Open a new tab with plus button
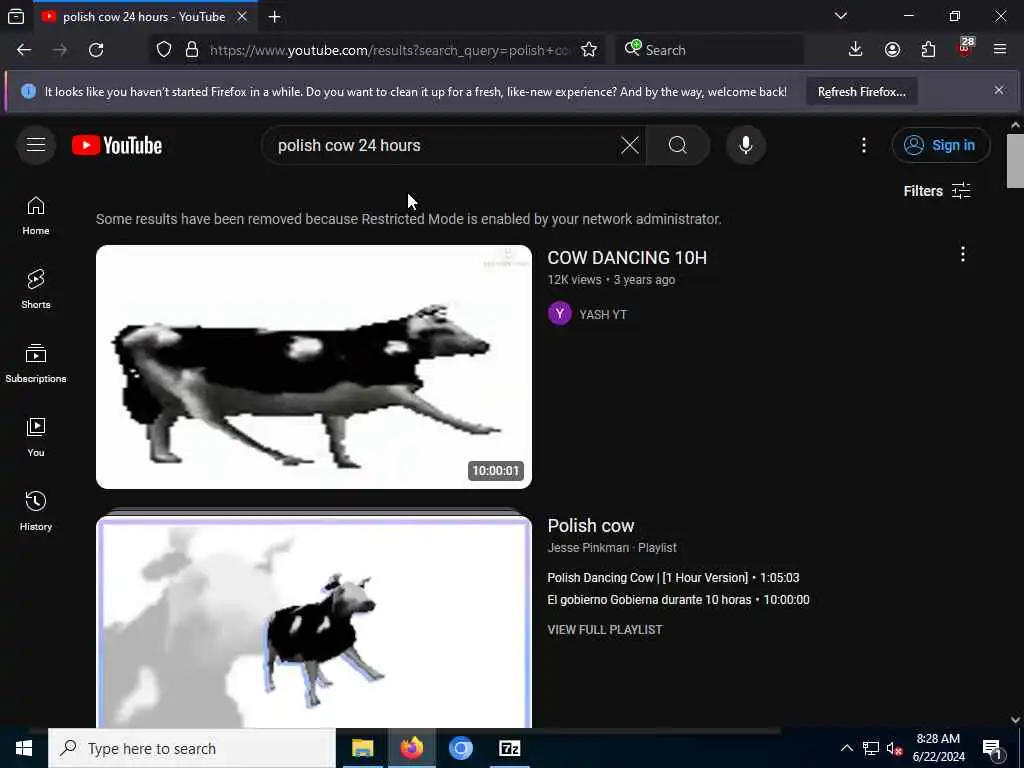The image size is (1024, 768). click(x=274, y=16)
